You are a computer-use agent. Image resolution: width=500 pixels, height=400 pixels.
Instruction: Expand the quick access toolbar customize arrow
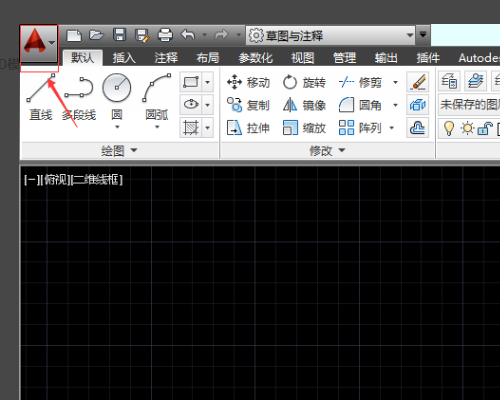coord(423,35)
